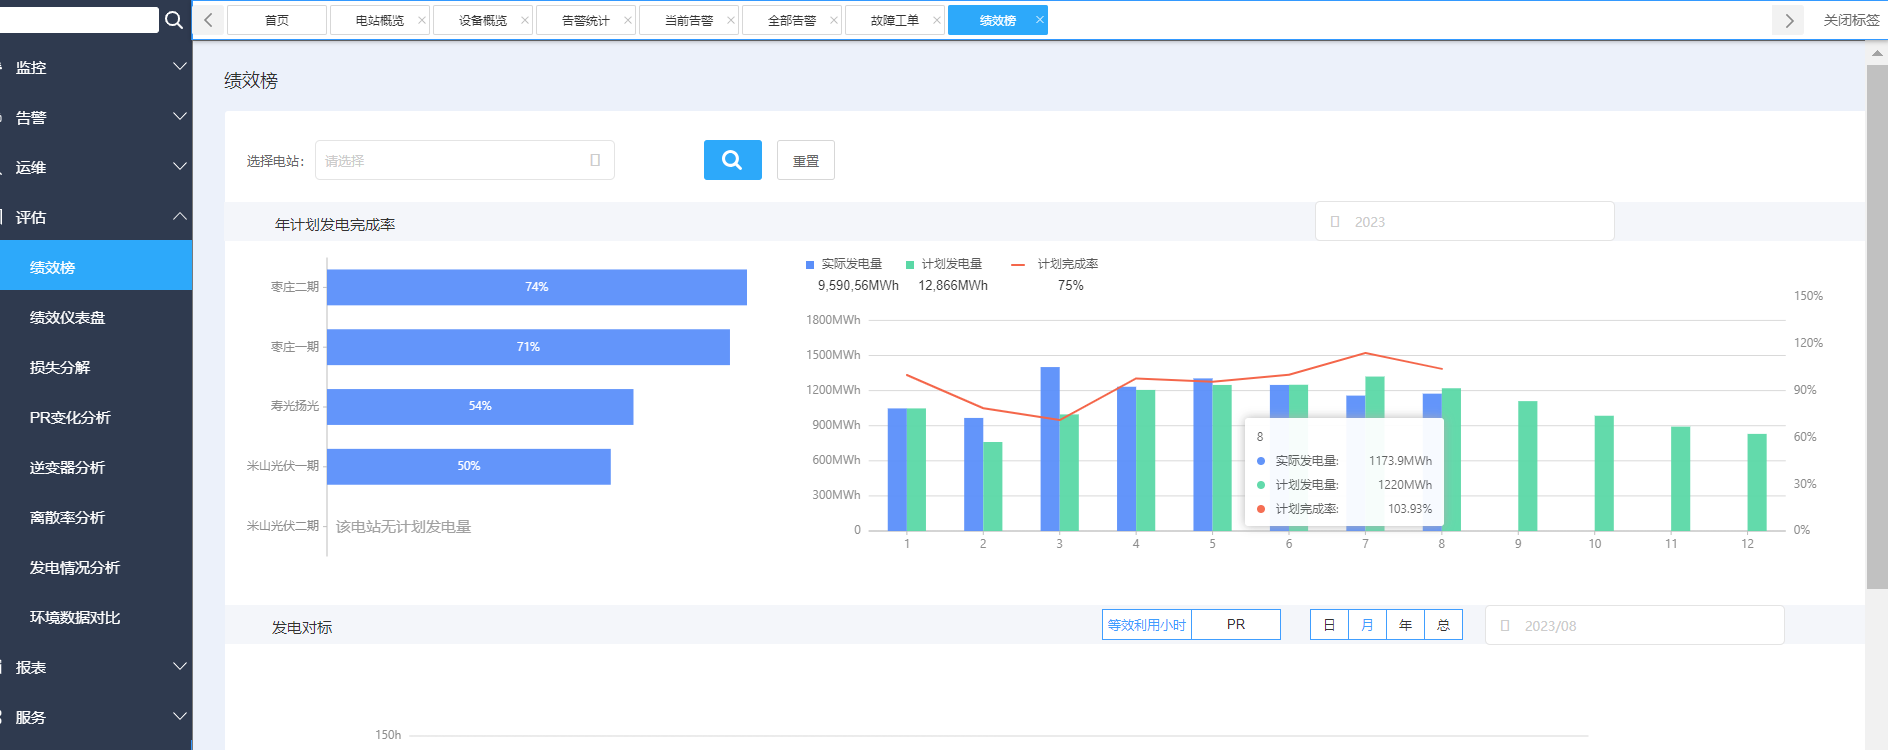Image resolution: width=1888 pixels, height=750 pixels.
Task: Toggle 计划发电量 legend series
Action: pos(944,264)
